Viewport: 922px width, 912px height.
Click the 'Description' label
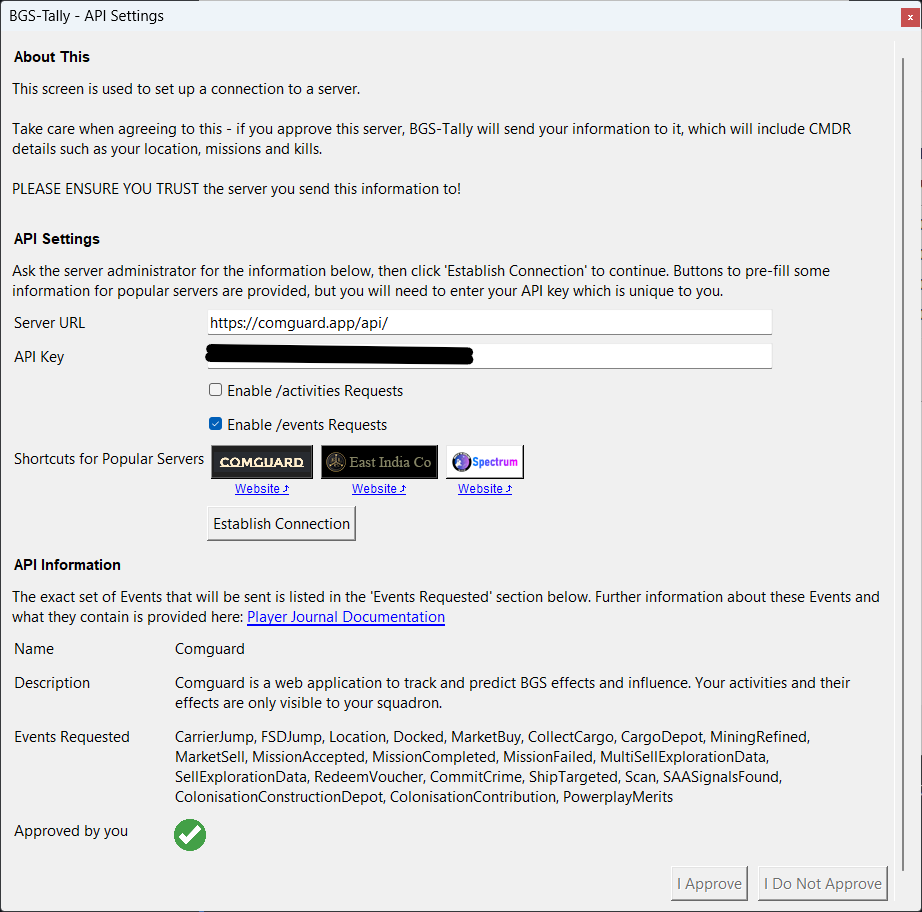tap(52, 683)
